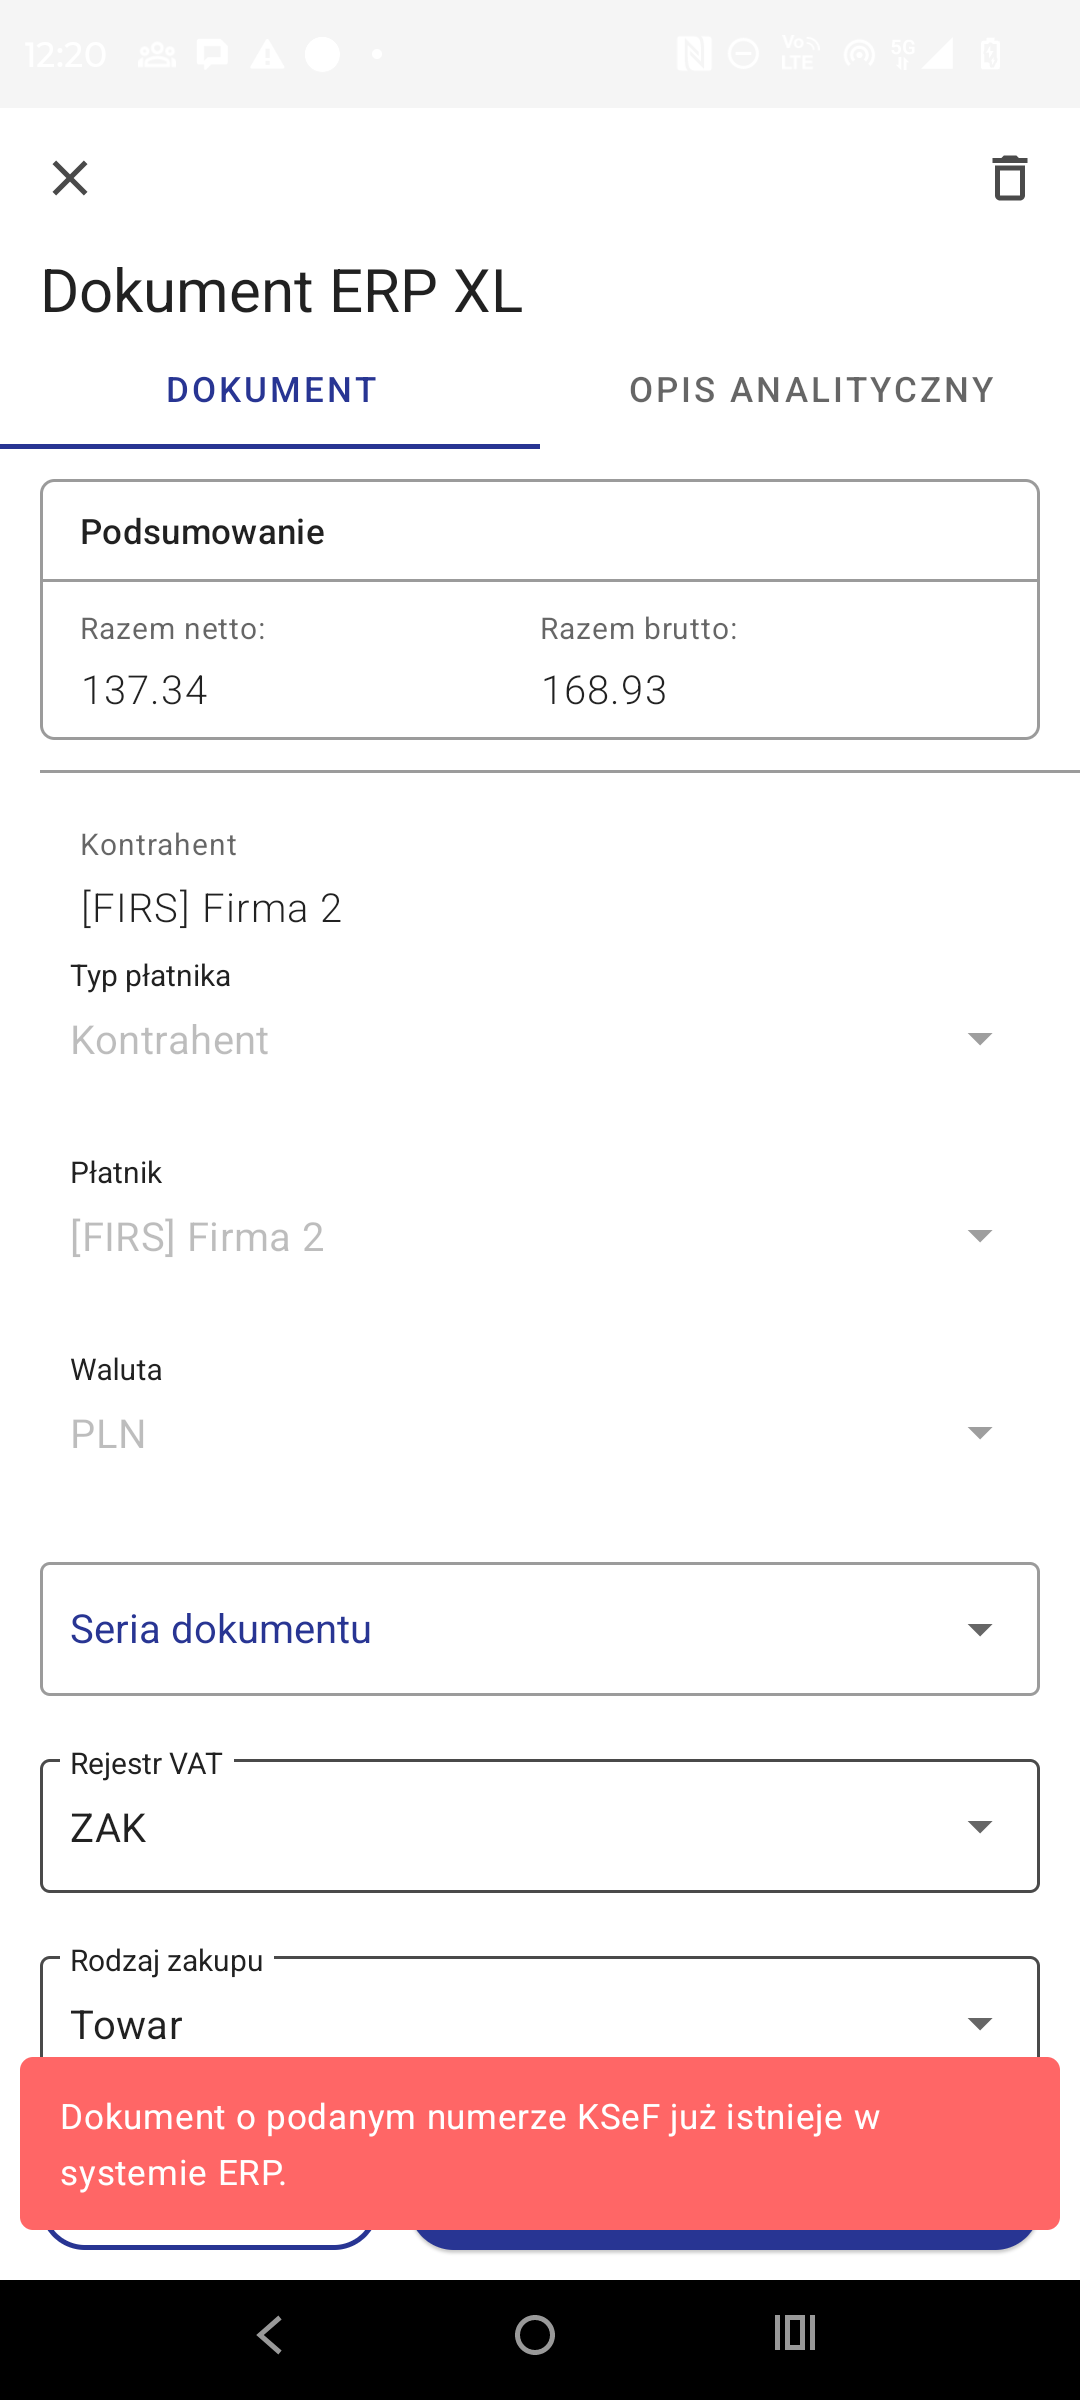Close the Dokument ERP XL screen
This screenshot has height=2400, width=1080.
click(70, 179)
